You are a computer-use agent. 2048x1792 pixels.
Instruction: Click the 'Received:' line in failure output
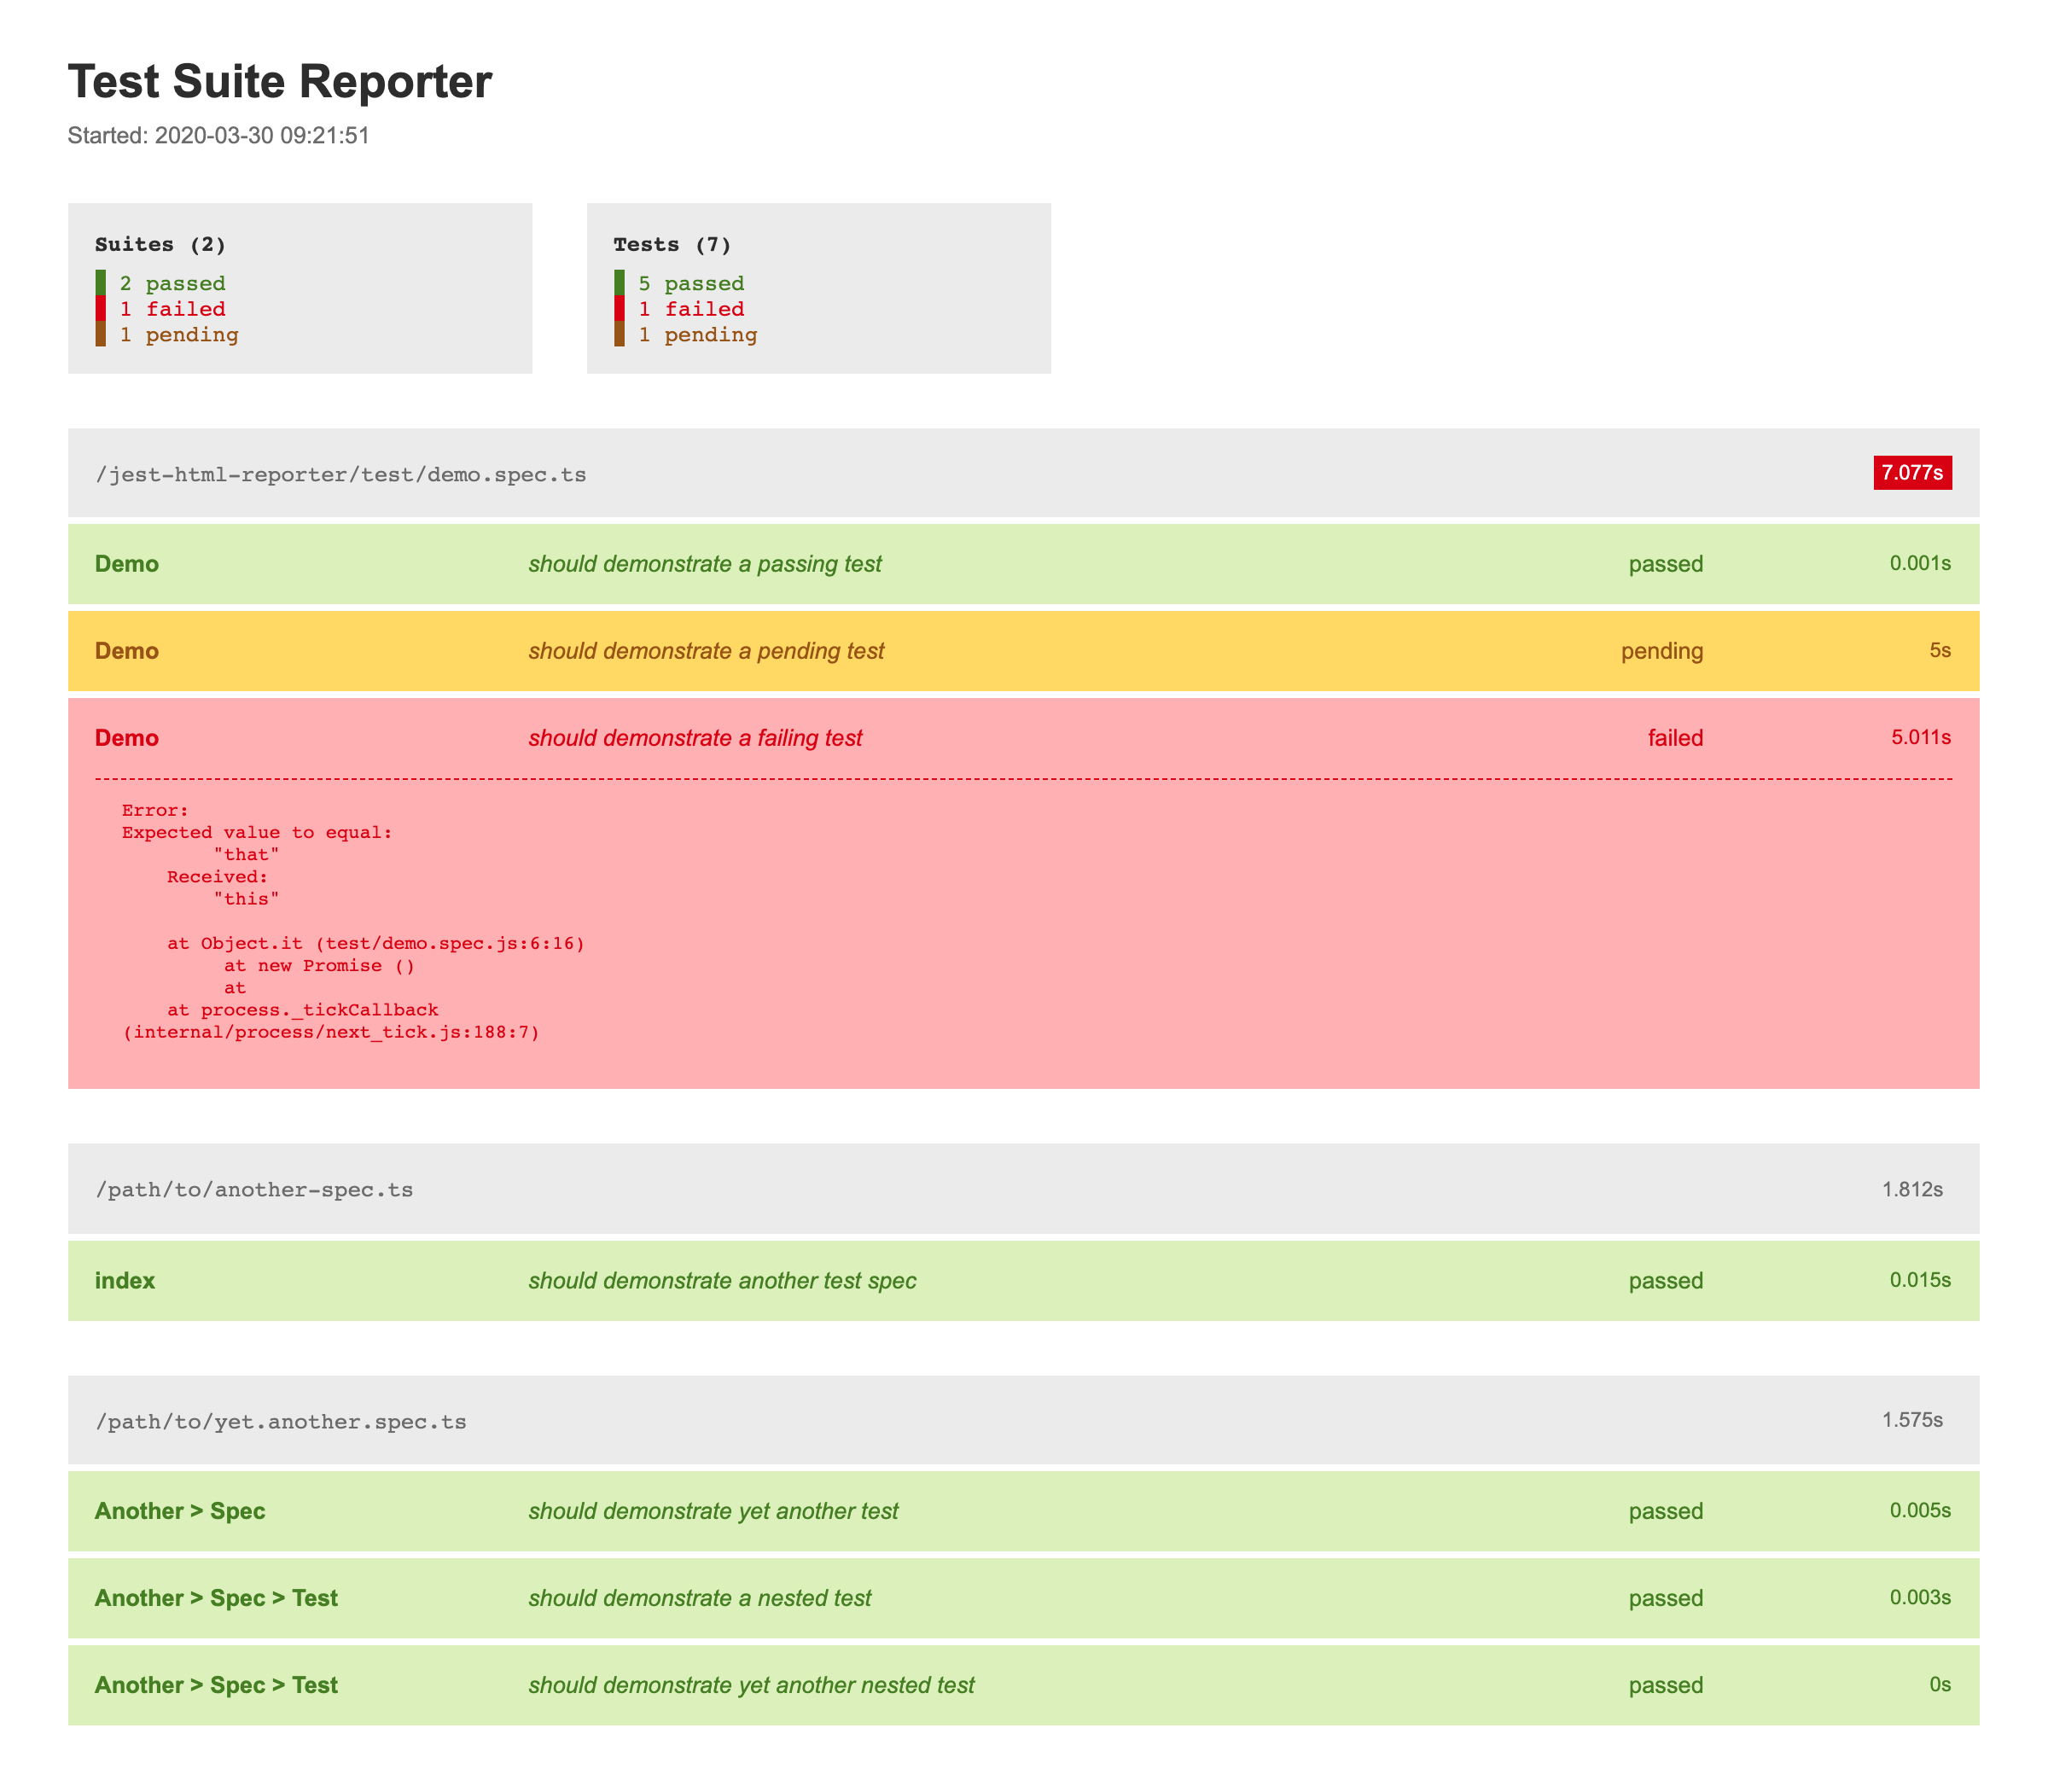[x=217, y=877]
